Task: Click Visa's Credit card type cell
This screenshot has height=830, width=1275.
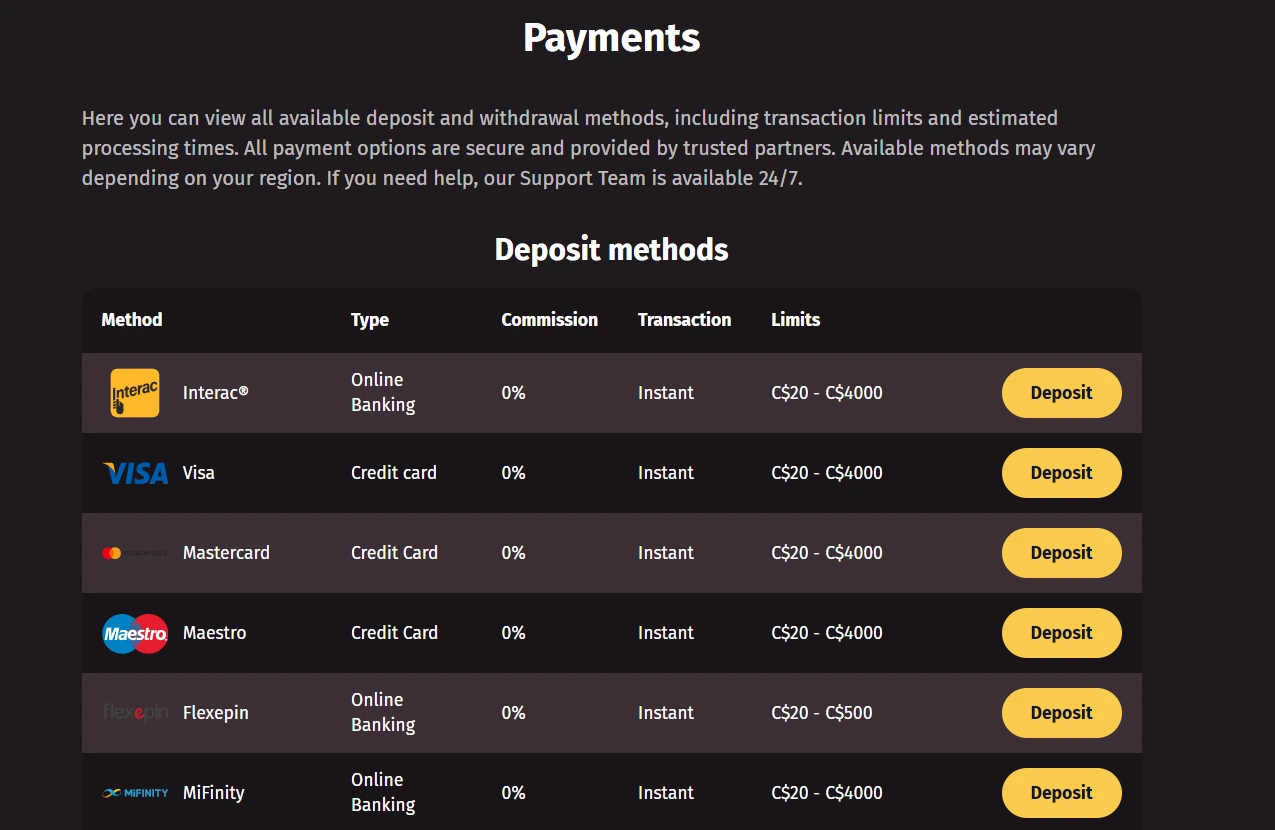Action: click(394, 473)
